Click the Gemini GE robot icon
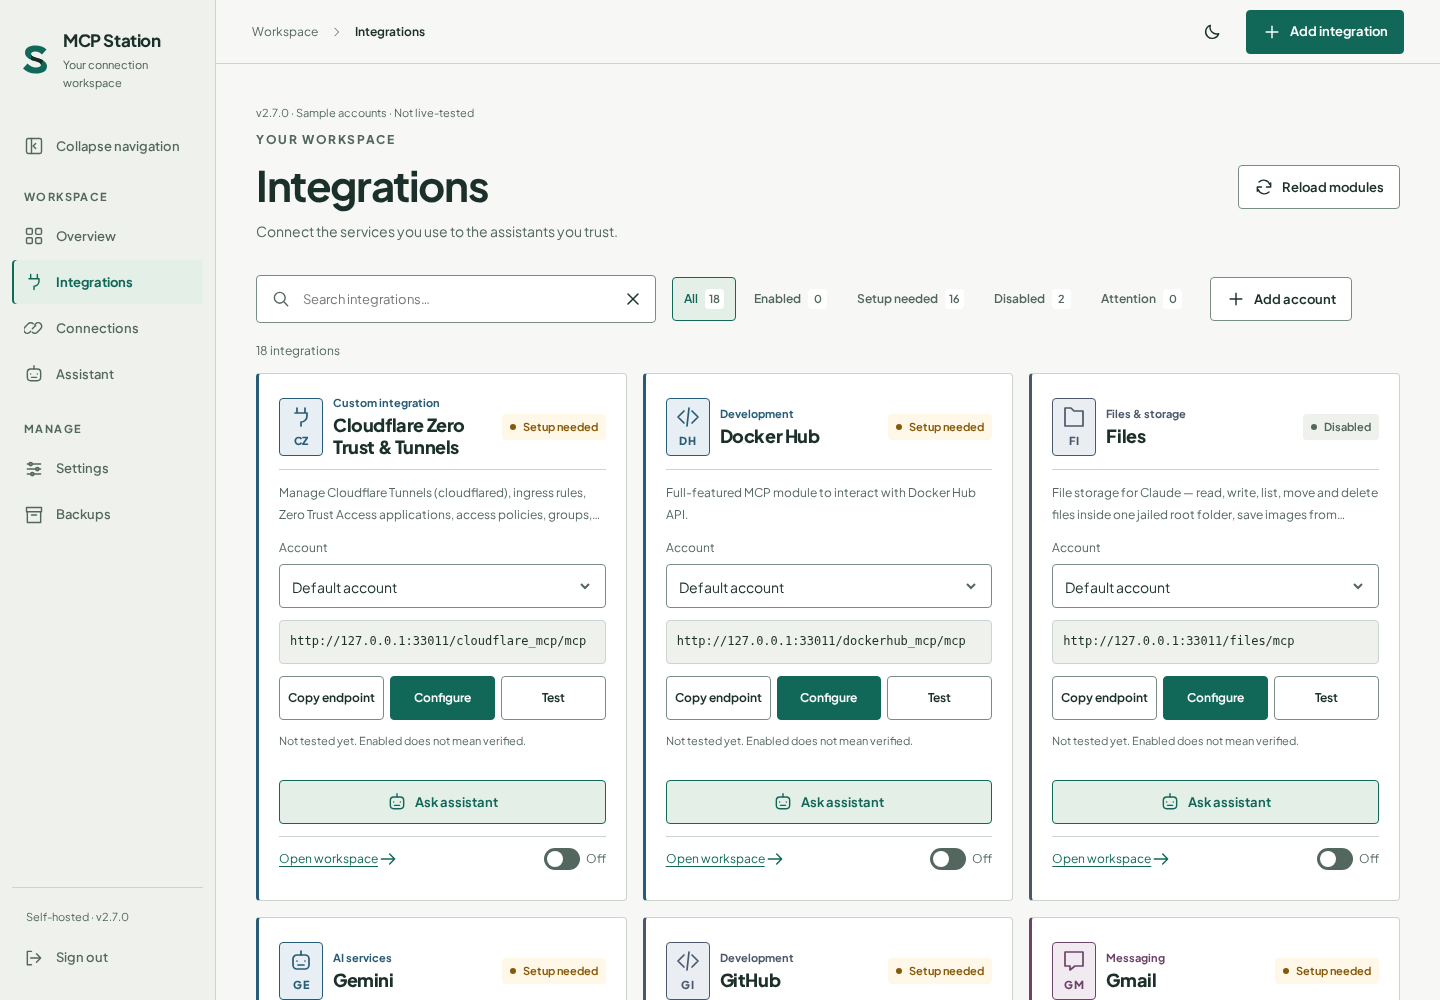The height and width of the screenshot is (1000, 1440). [x=301, y=971]
